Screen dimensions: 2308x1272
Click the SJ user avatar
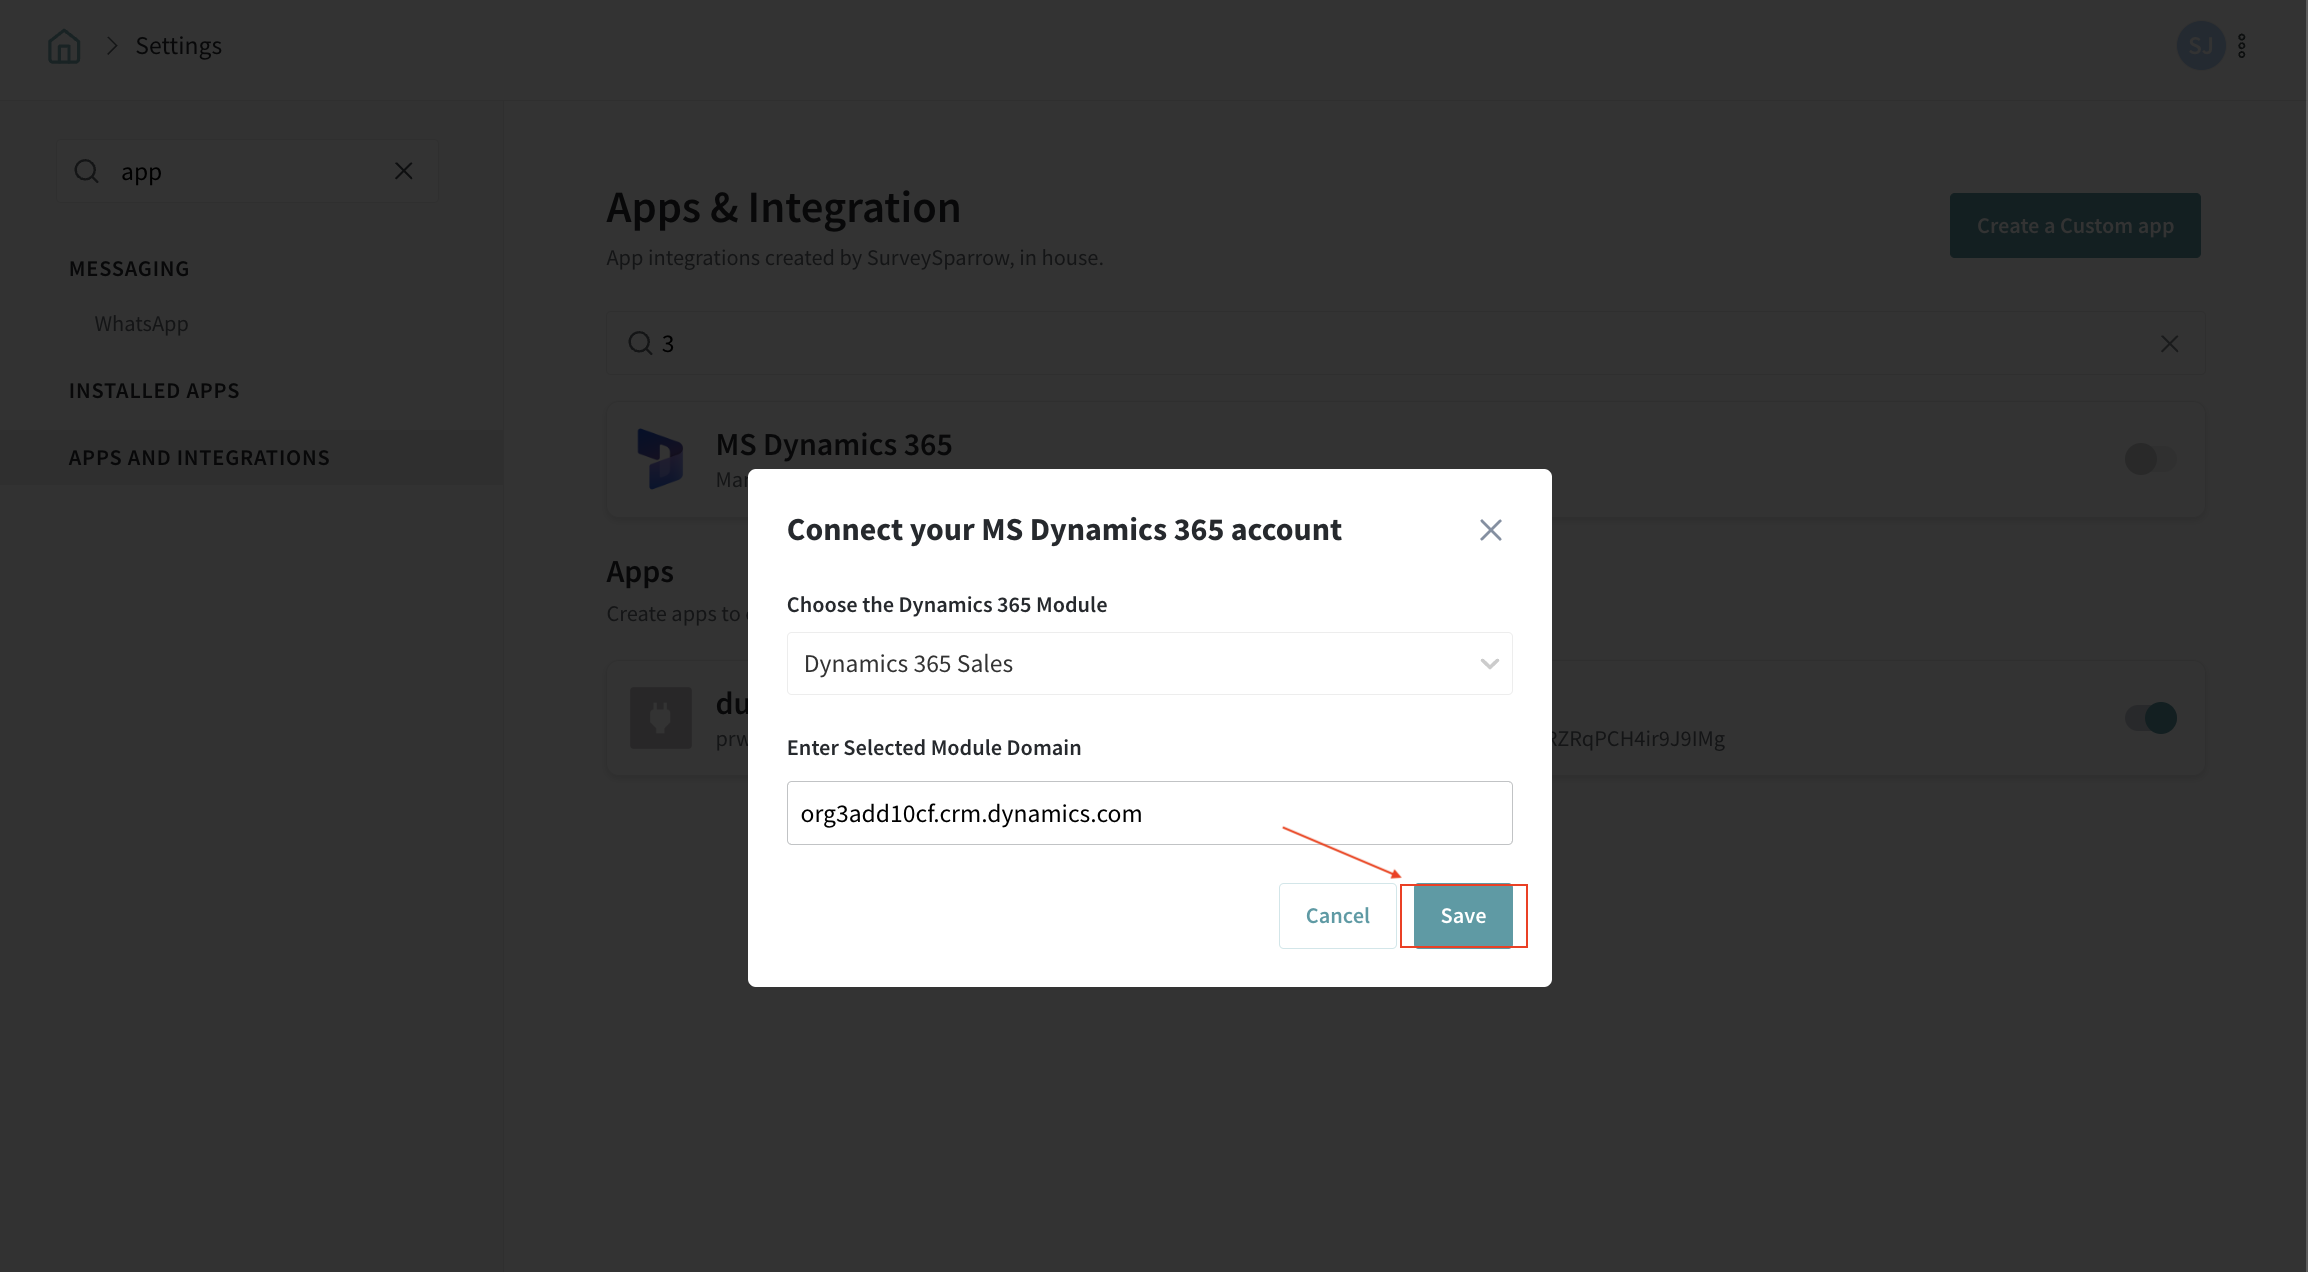coord(2200,46)
